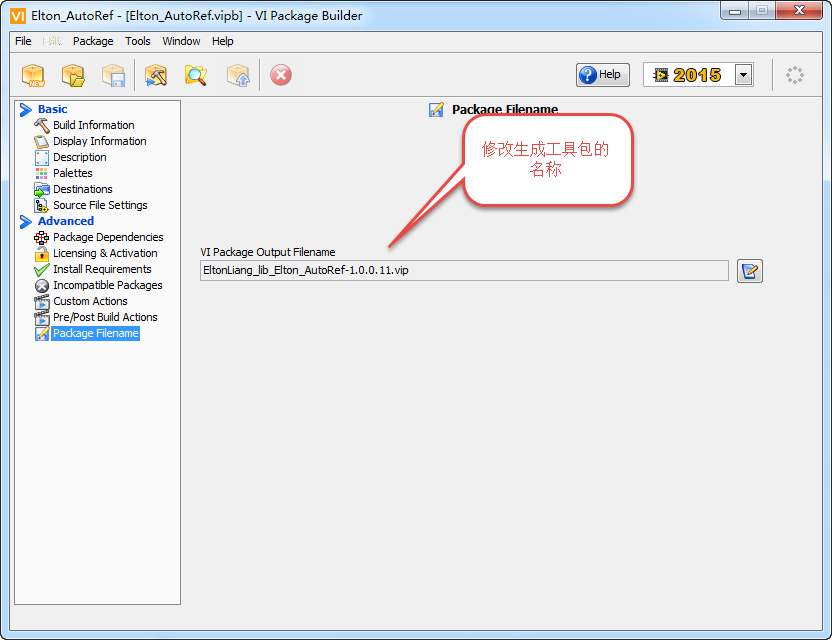
Task: Click the Pre/Post Build Actions icon
Action: (41, 318)
